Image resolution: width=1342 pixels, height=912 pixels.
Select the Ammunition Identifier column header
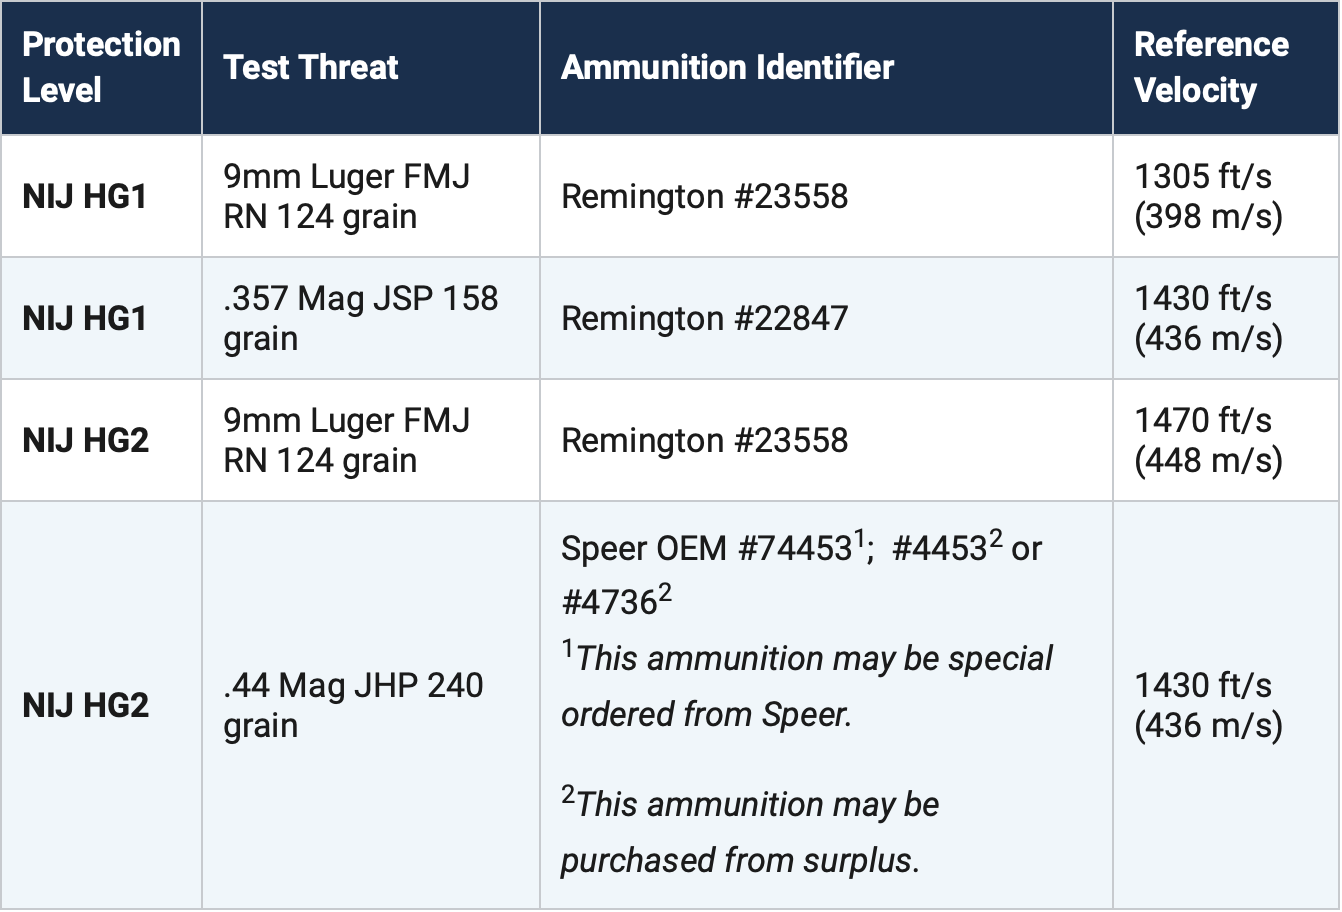pyautogui.click(x=727, y=67)
